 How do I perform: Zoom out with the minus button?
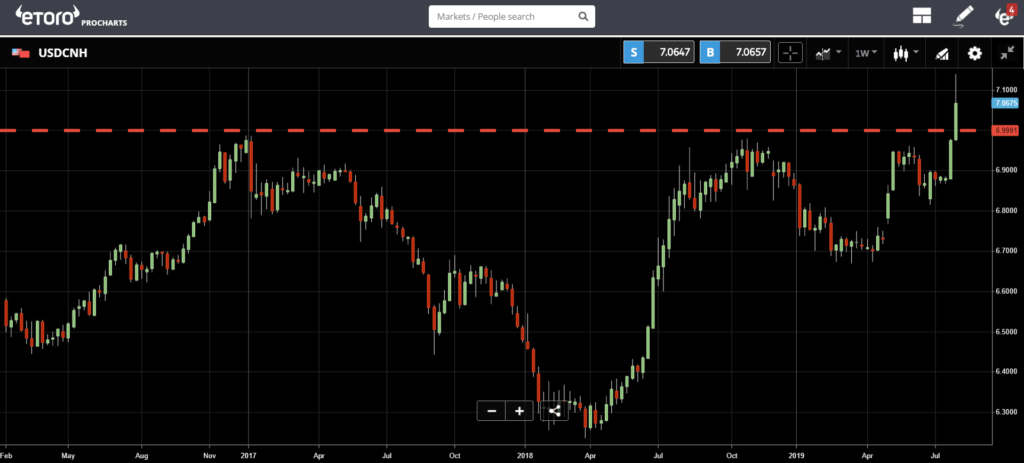pyautogui.click(x=492, y=411)
